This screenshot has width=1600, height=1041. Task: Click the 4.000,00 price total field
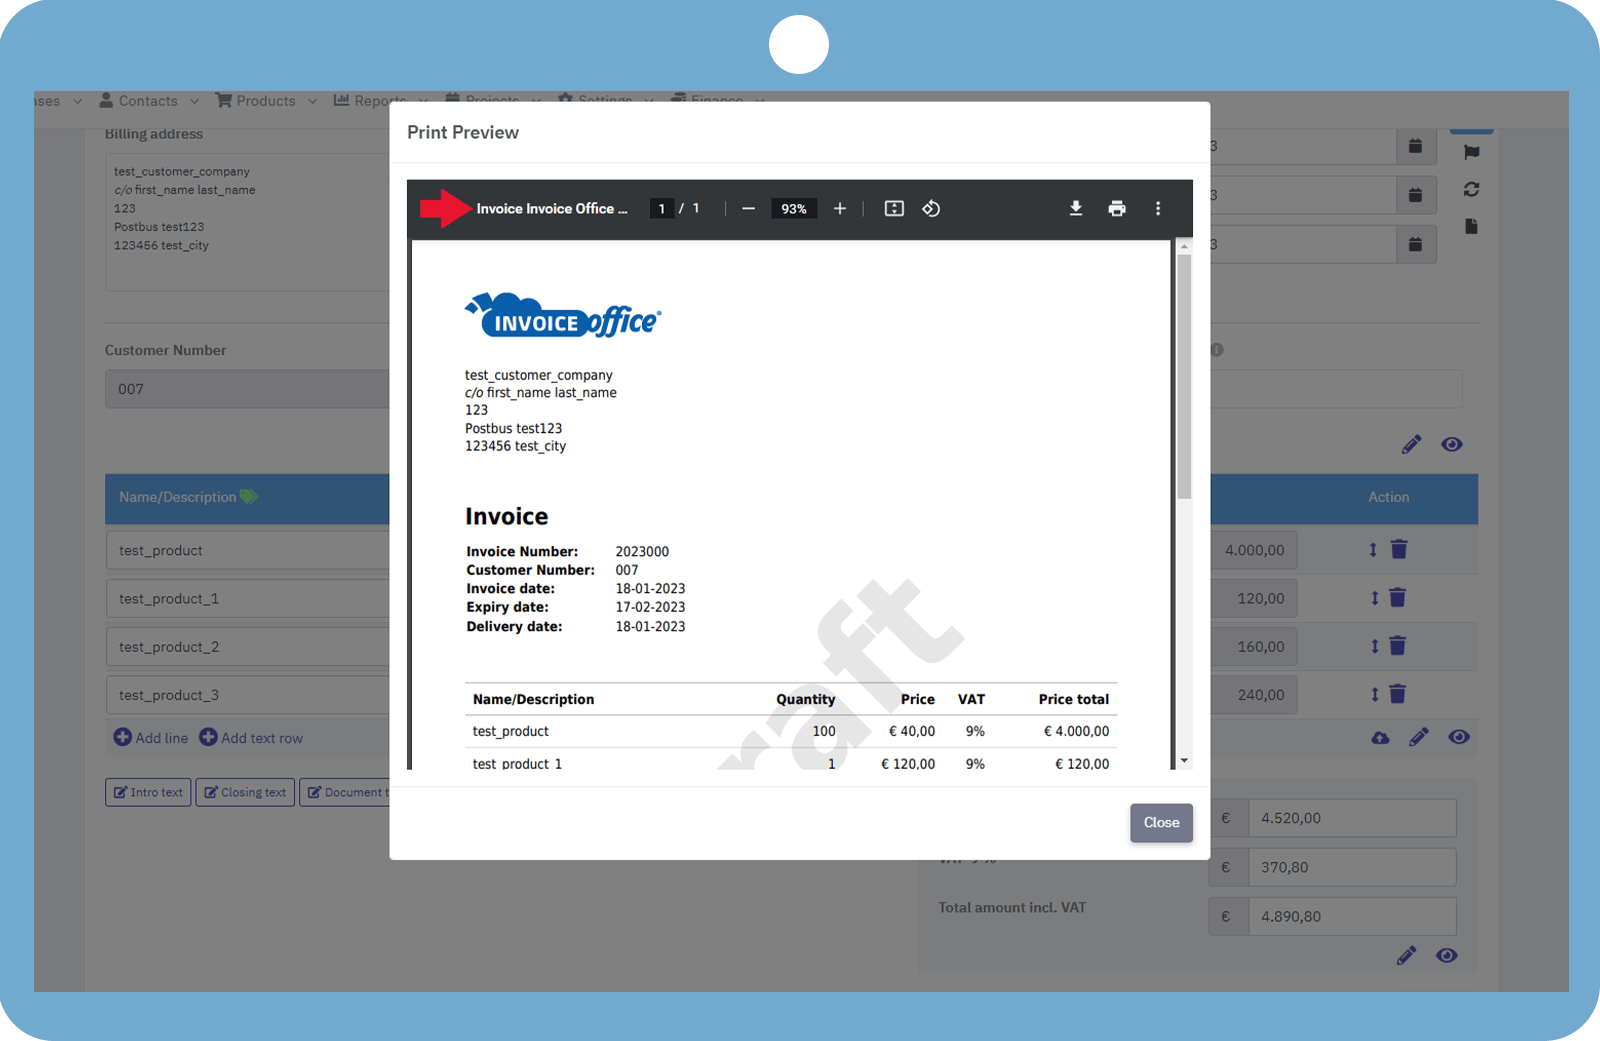1254,550
